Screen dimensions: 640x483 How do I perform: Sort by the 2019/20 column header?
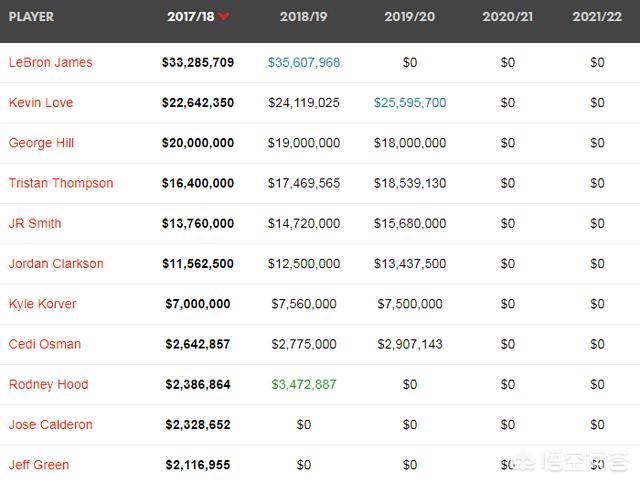click(410, 17)
